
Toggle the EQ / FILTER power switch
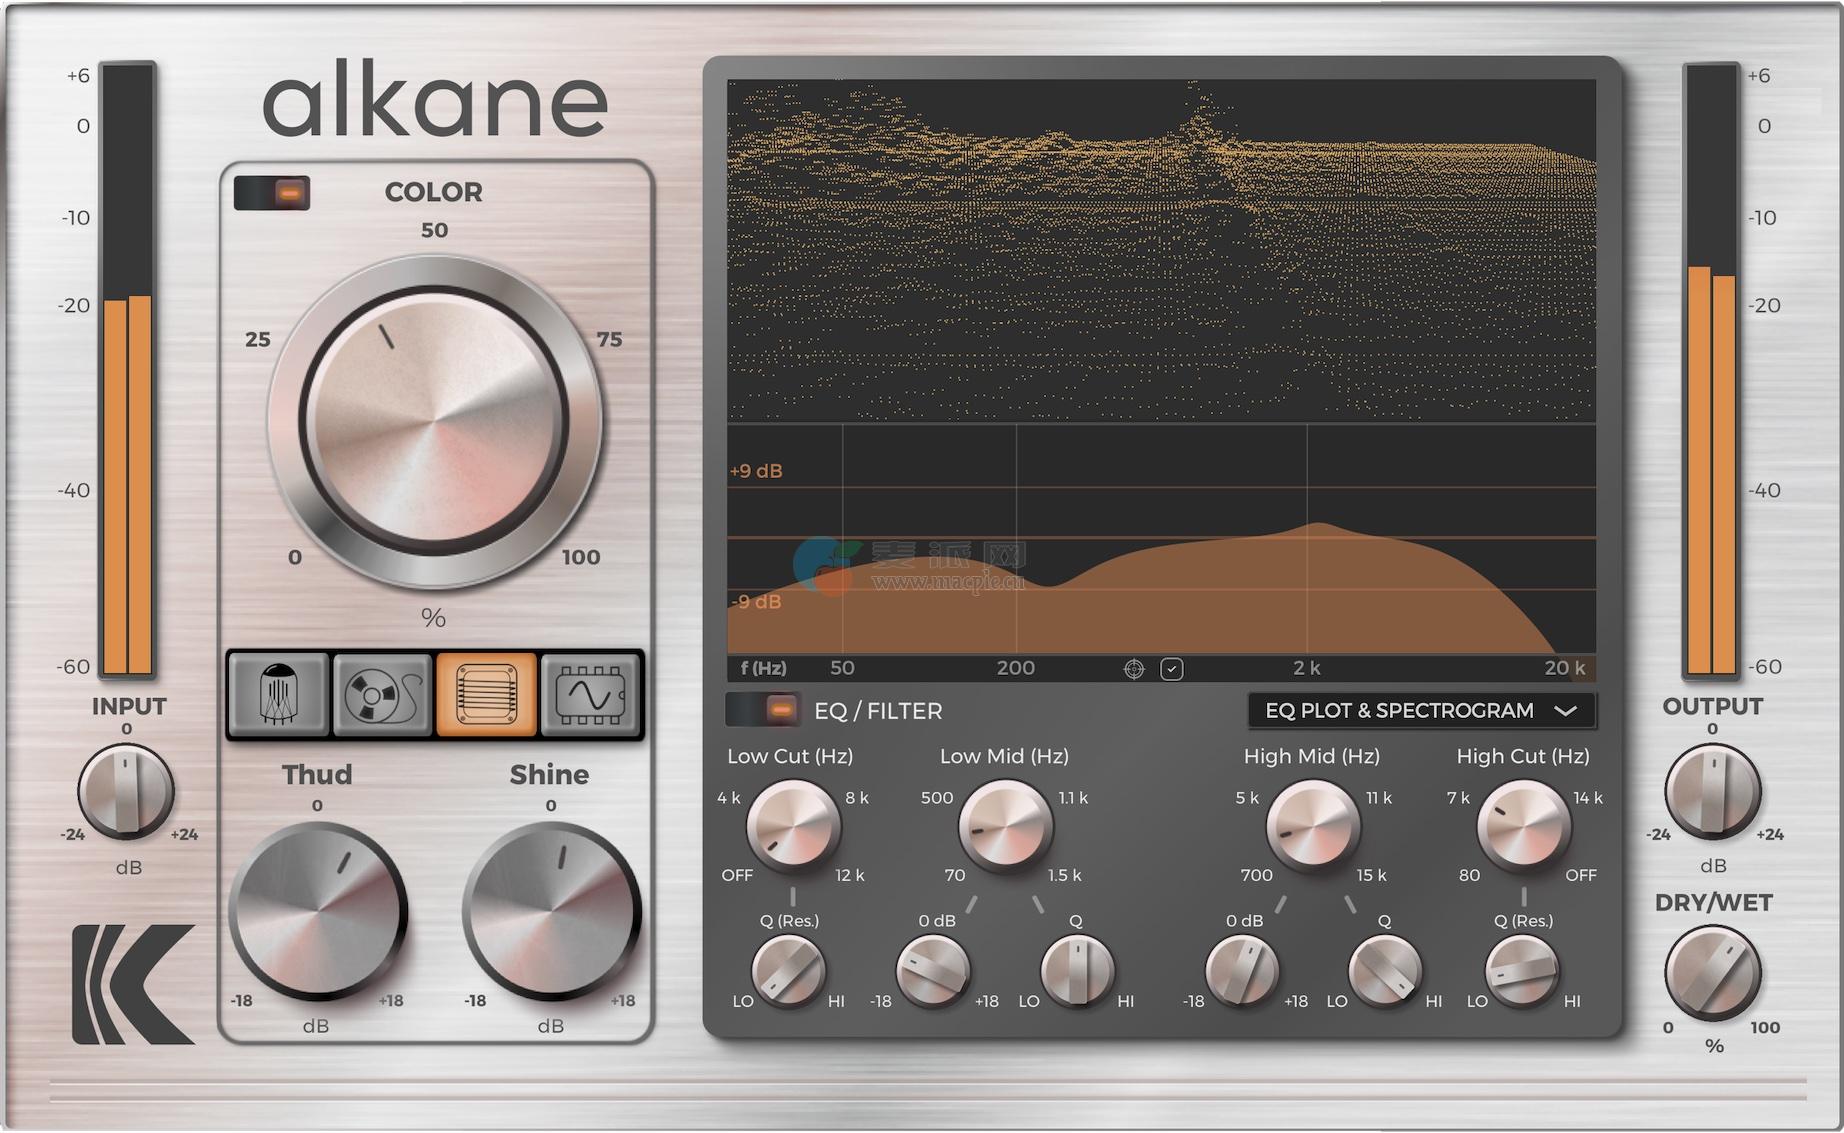tap(762, 710)
